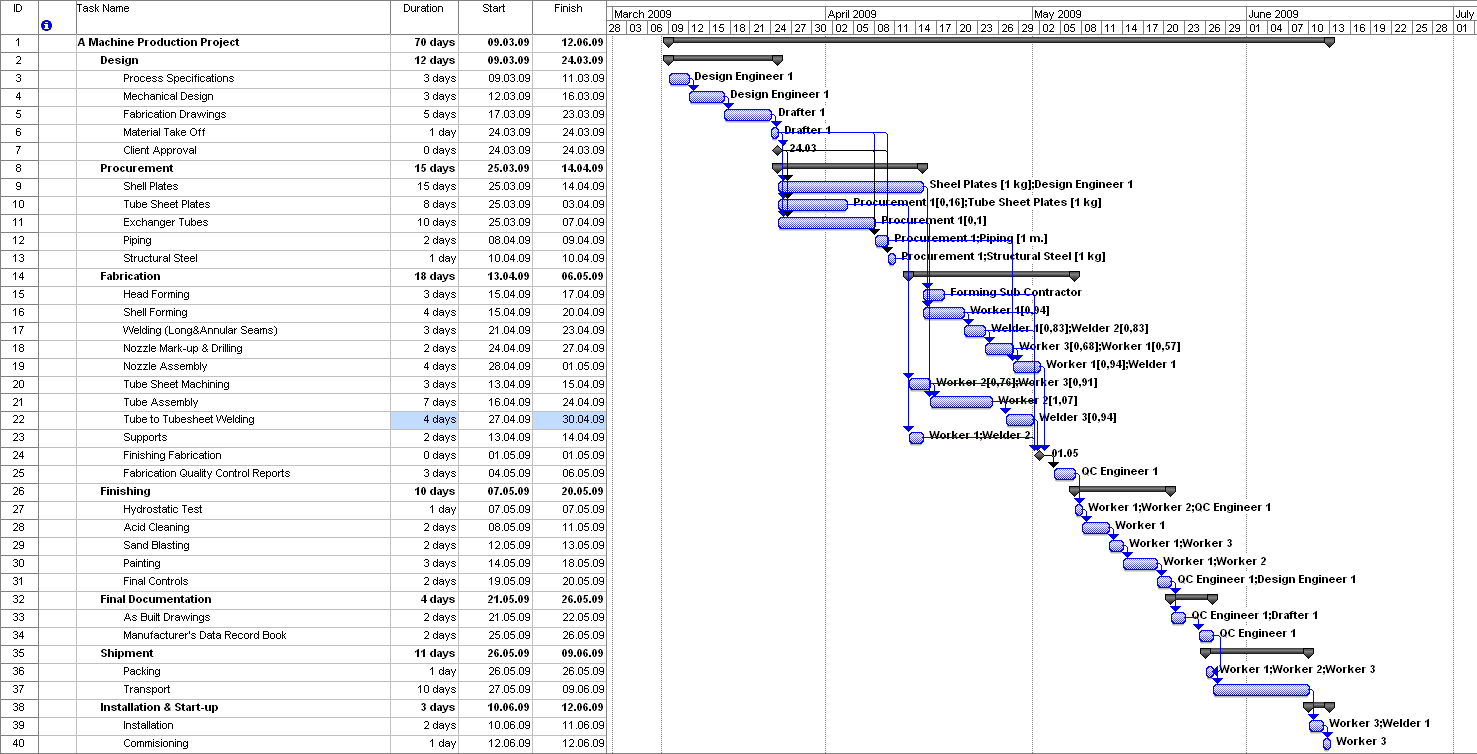The image size is (1477, 754).
Task: Select the Fabrication summary task name
Action: [130, 276]
